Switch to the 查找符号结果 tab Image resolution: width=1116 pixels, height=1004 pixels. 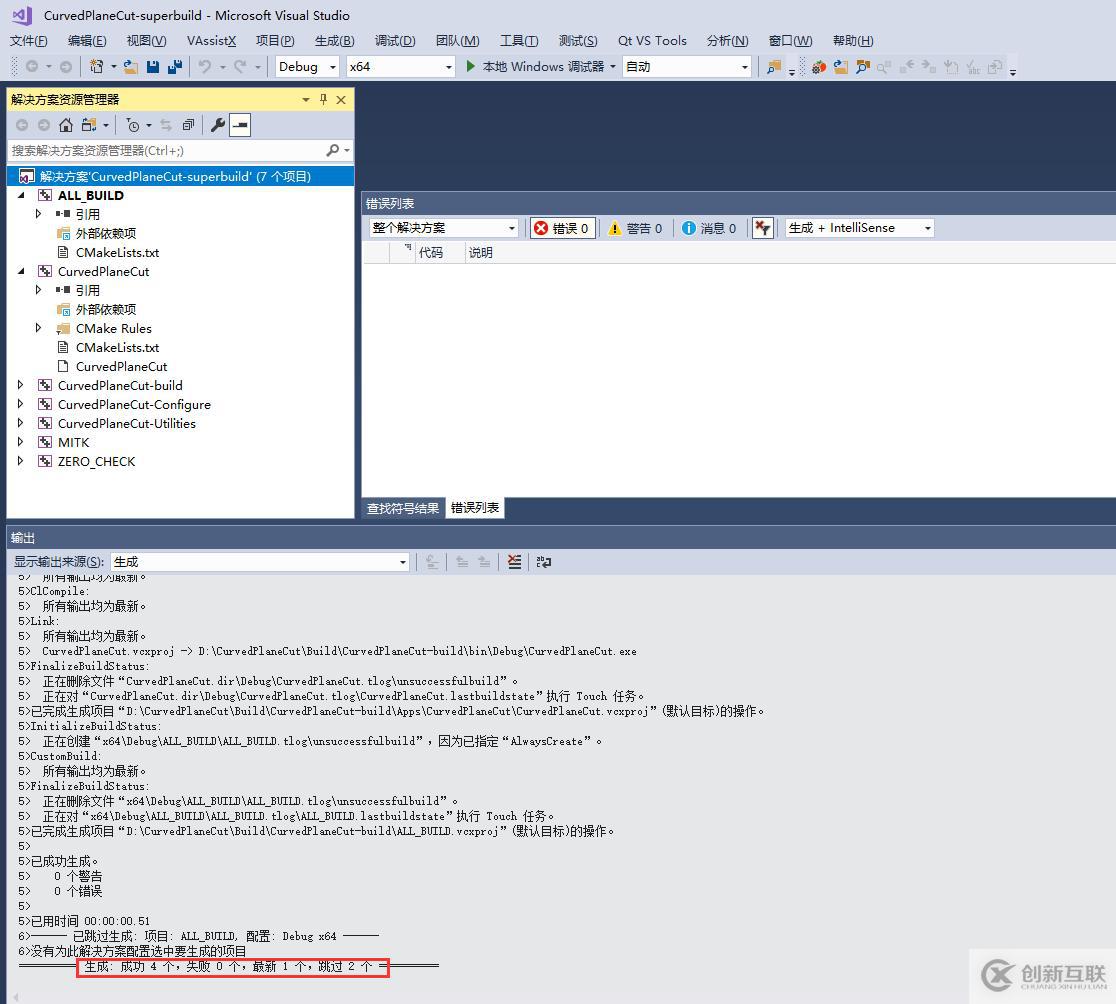pyautogui.click(x=403, y=508)
